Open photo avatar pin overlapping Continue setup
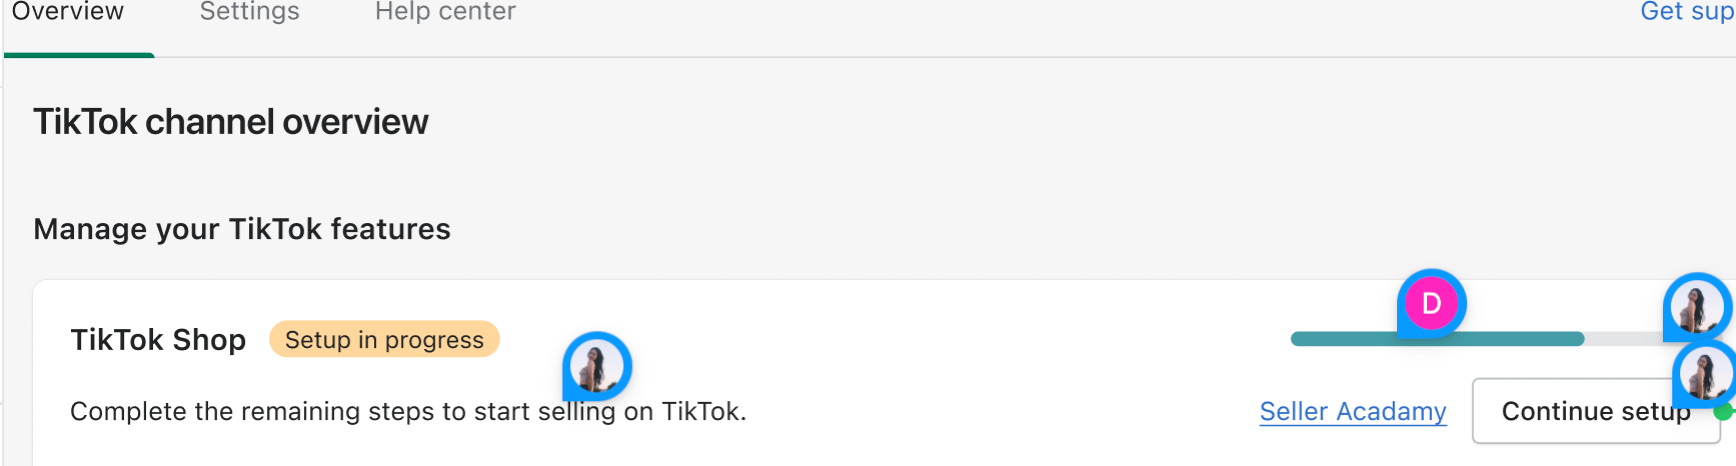This screenshot has width=1736, height=466. [x=1705, y=376]
